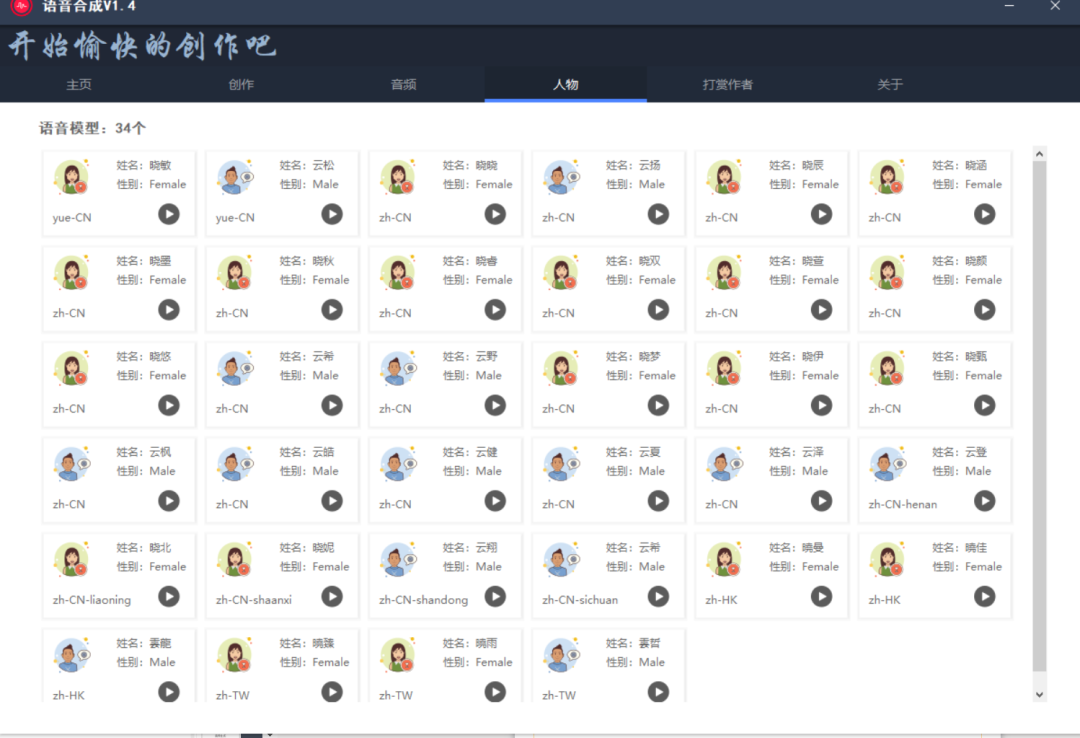The width and height of the screenshot is (1080, 738).
Task: Play the zh-HK 晓曼 voice sample
Action: point(821,597)
